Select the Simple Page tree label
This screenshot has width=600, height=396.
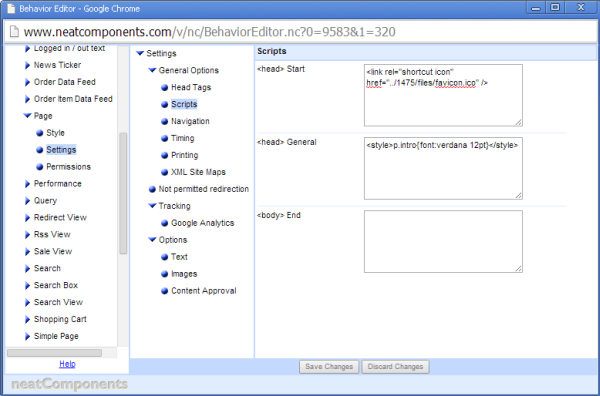pyautogui.click(x=56, y=336)
